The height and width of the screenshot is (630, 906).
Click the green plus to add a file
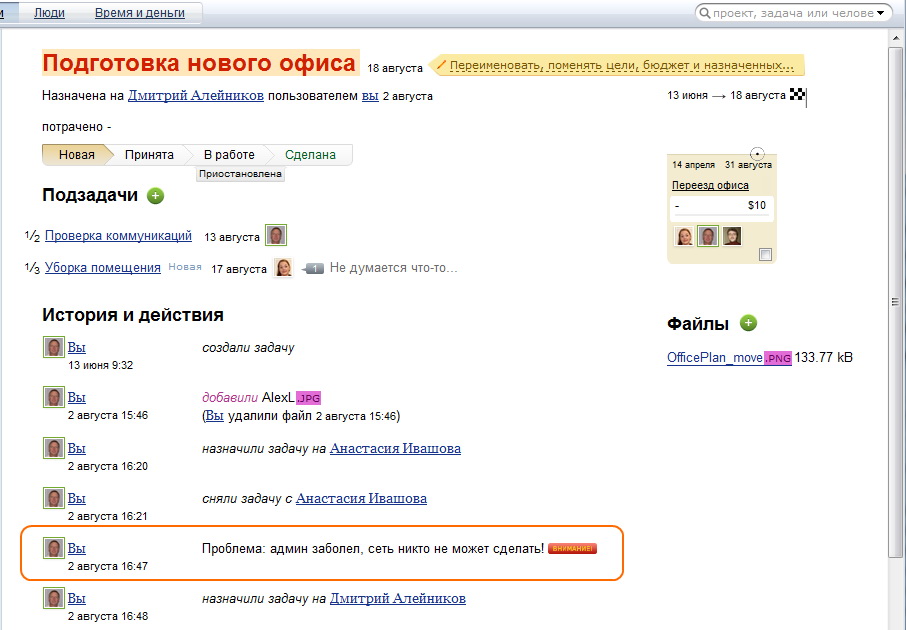point(748,323)
